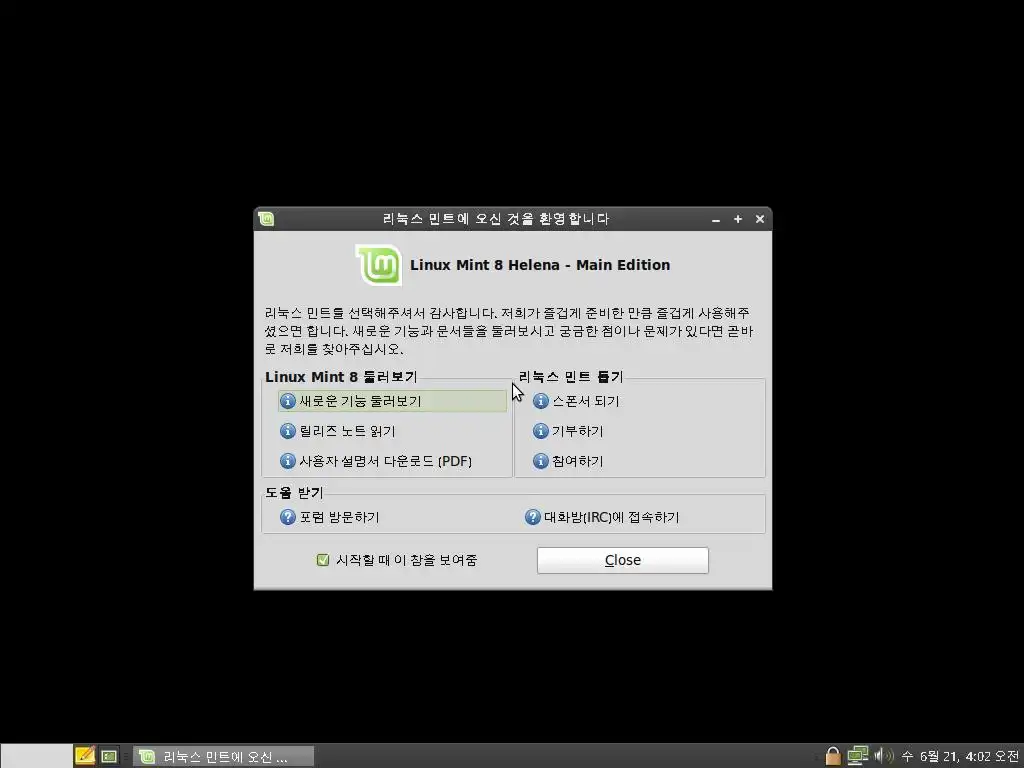Click the Mint icon in the title bar

[266, 219]
